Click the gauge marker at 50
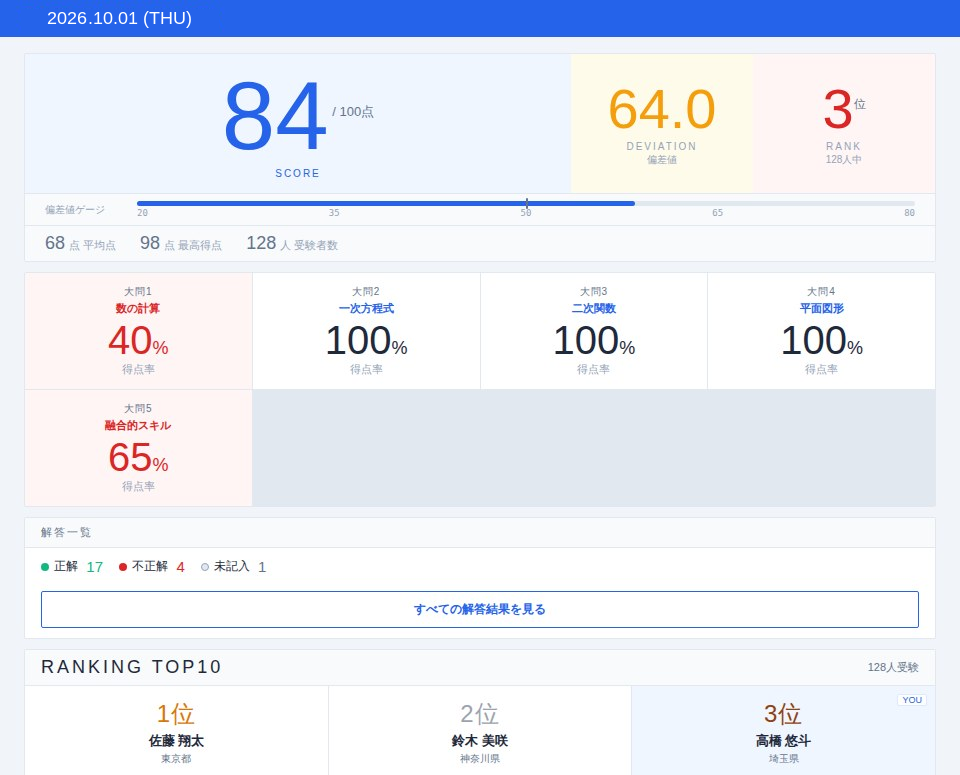Screen dimensions: 960x775 pos(527,203)
